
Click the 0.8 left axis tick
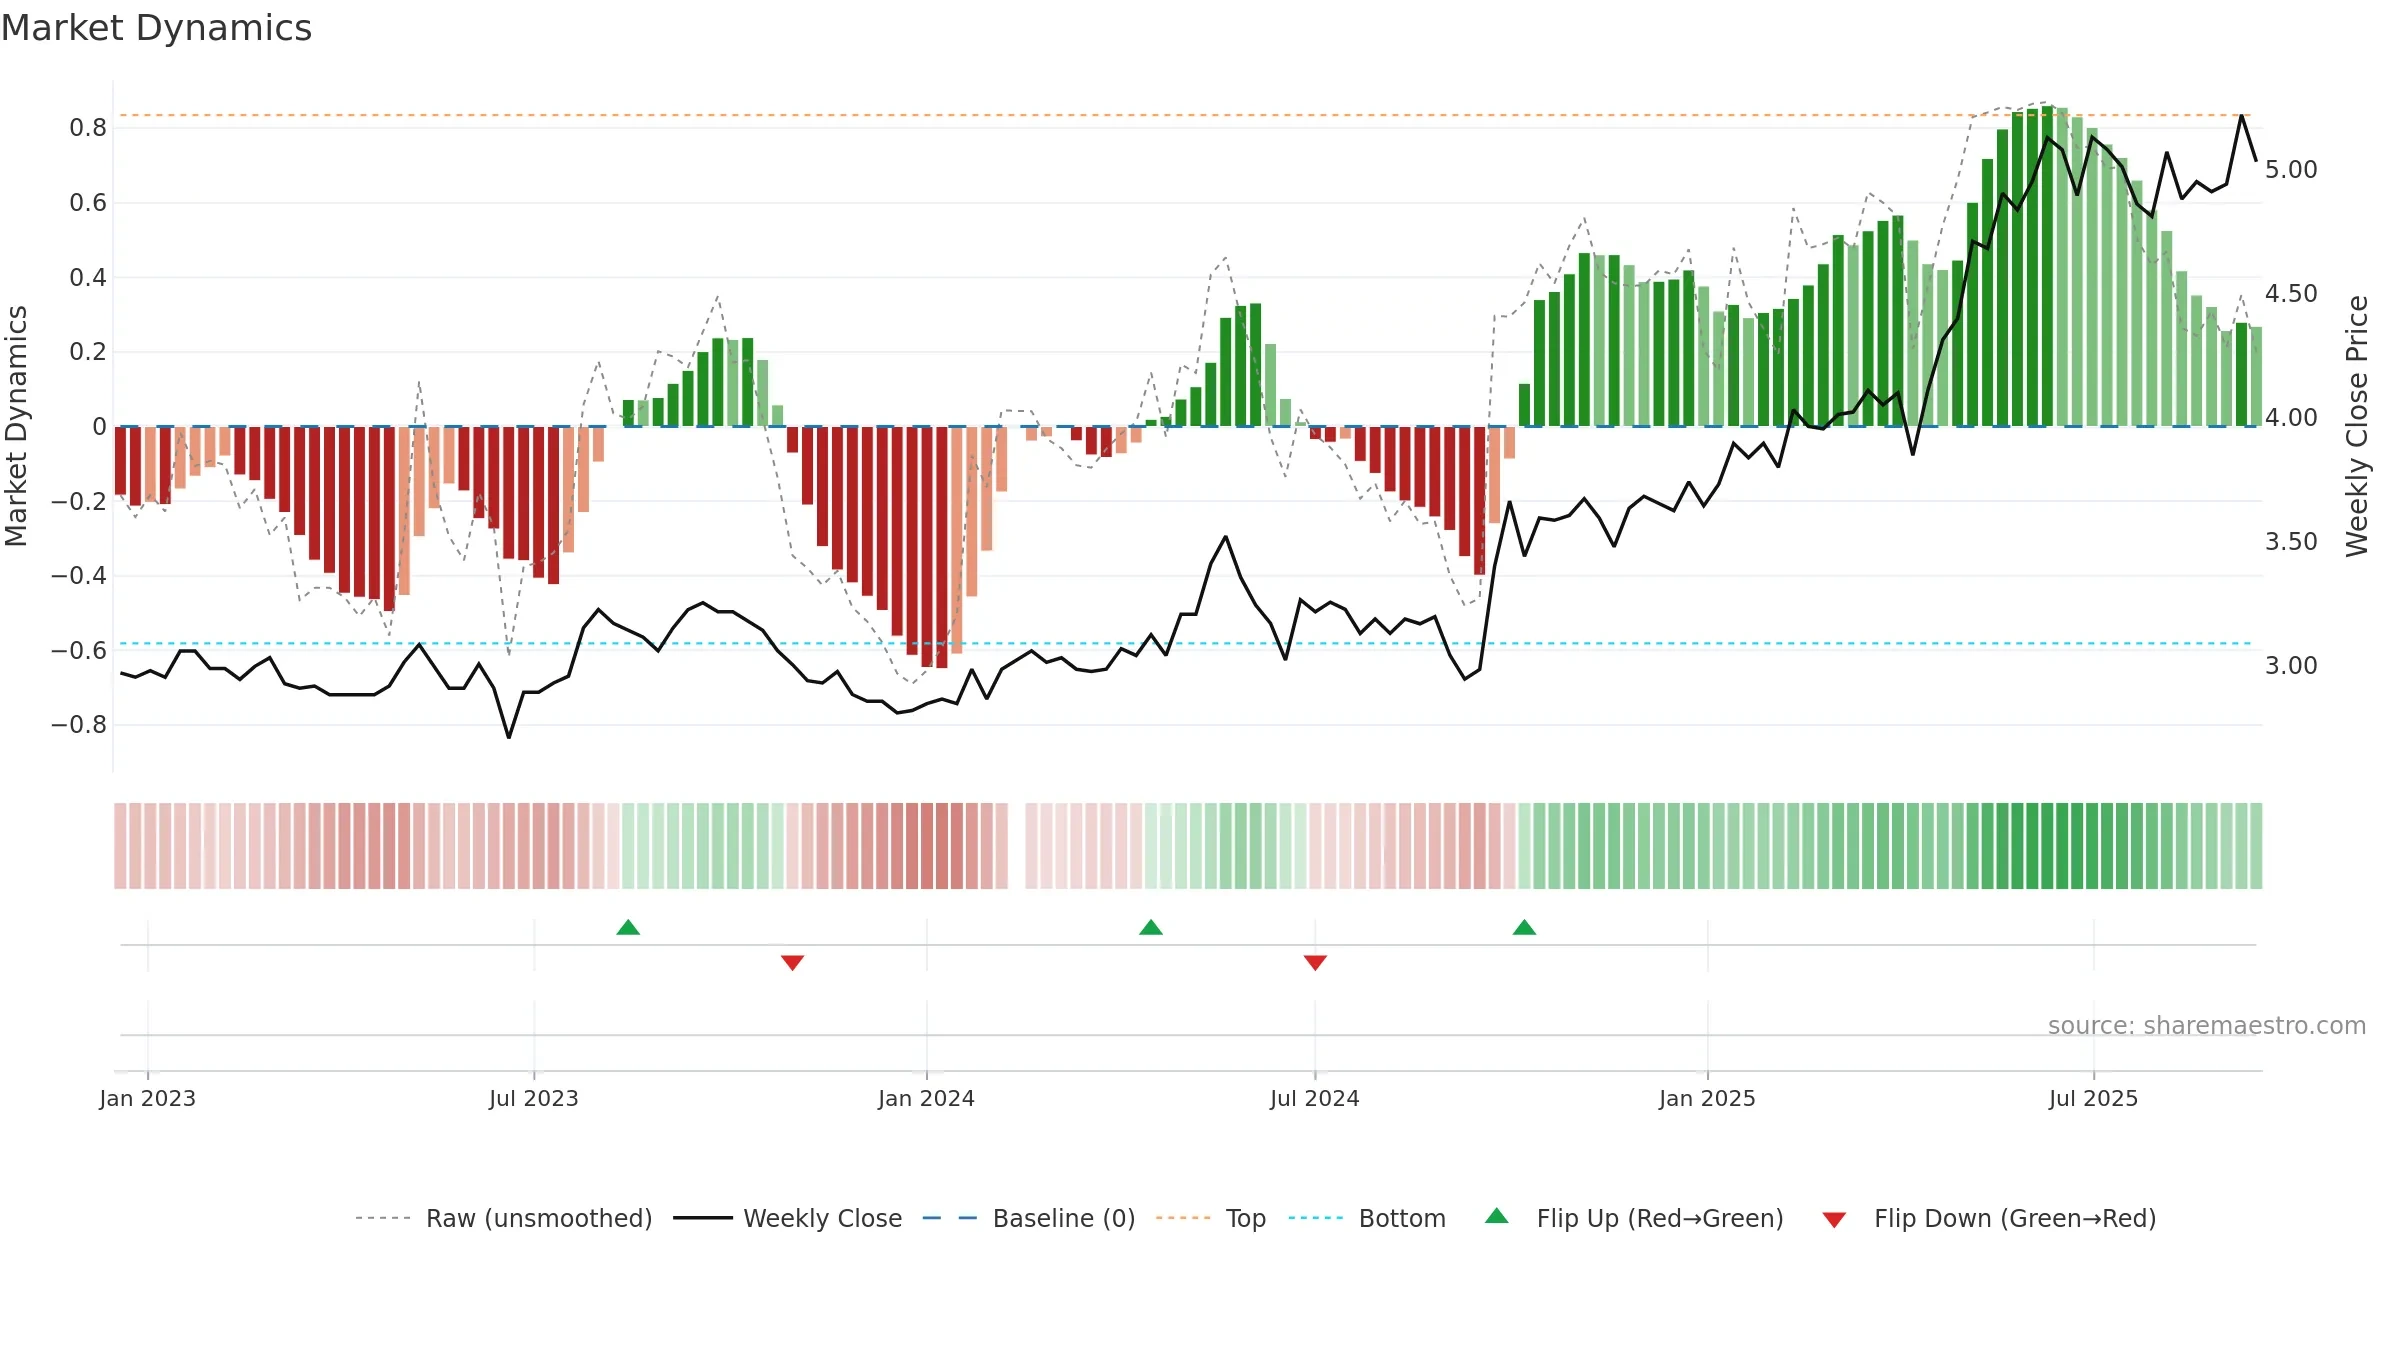pos(88,128)
